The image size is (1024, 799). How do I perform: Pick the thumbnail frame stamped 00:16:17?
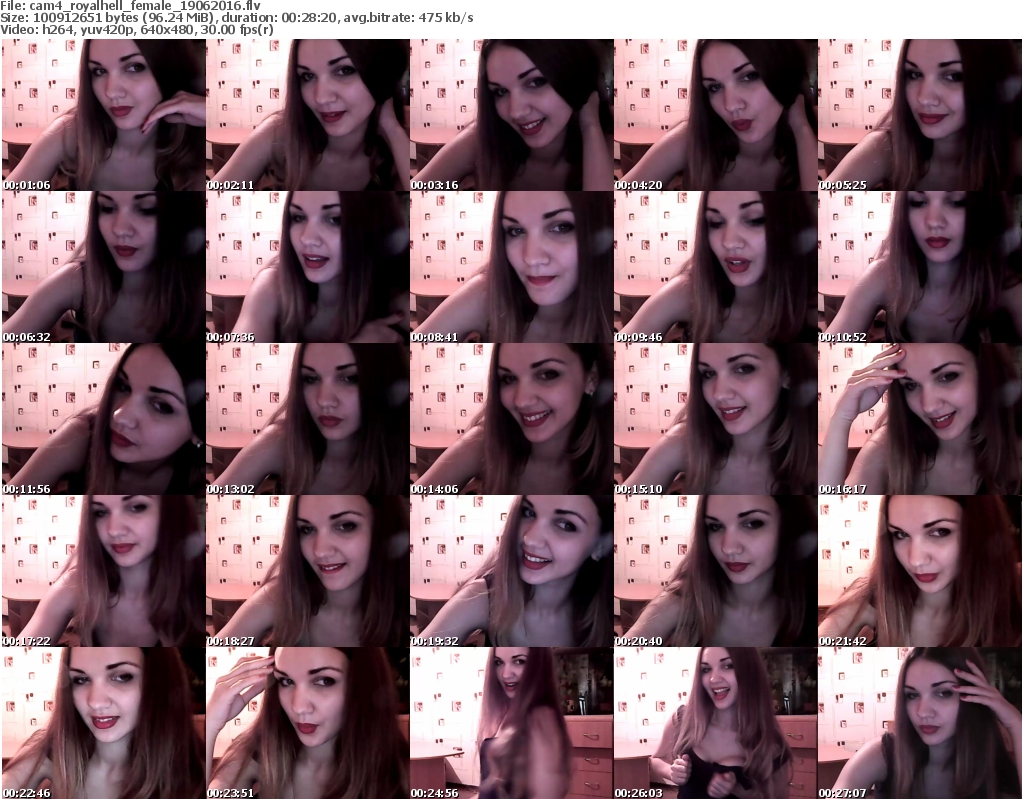(x=920, y=419)
